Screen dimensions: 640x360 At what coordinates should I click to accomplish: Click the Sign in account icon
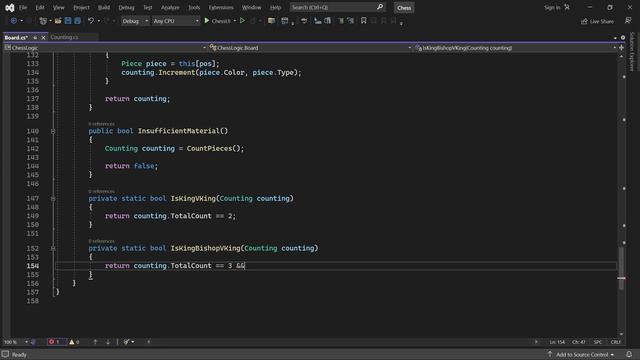point(567,7)
